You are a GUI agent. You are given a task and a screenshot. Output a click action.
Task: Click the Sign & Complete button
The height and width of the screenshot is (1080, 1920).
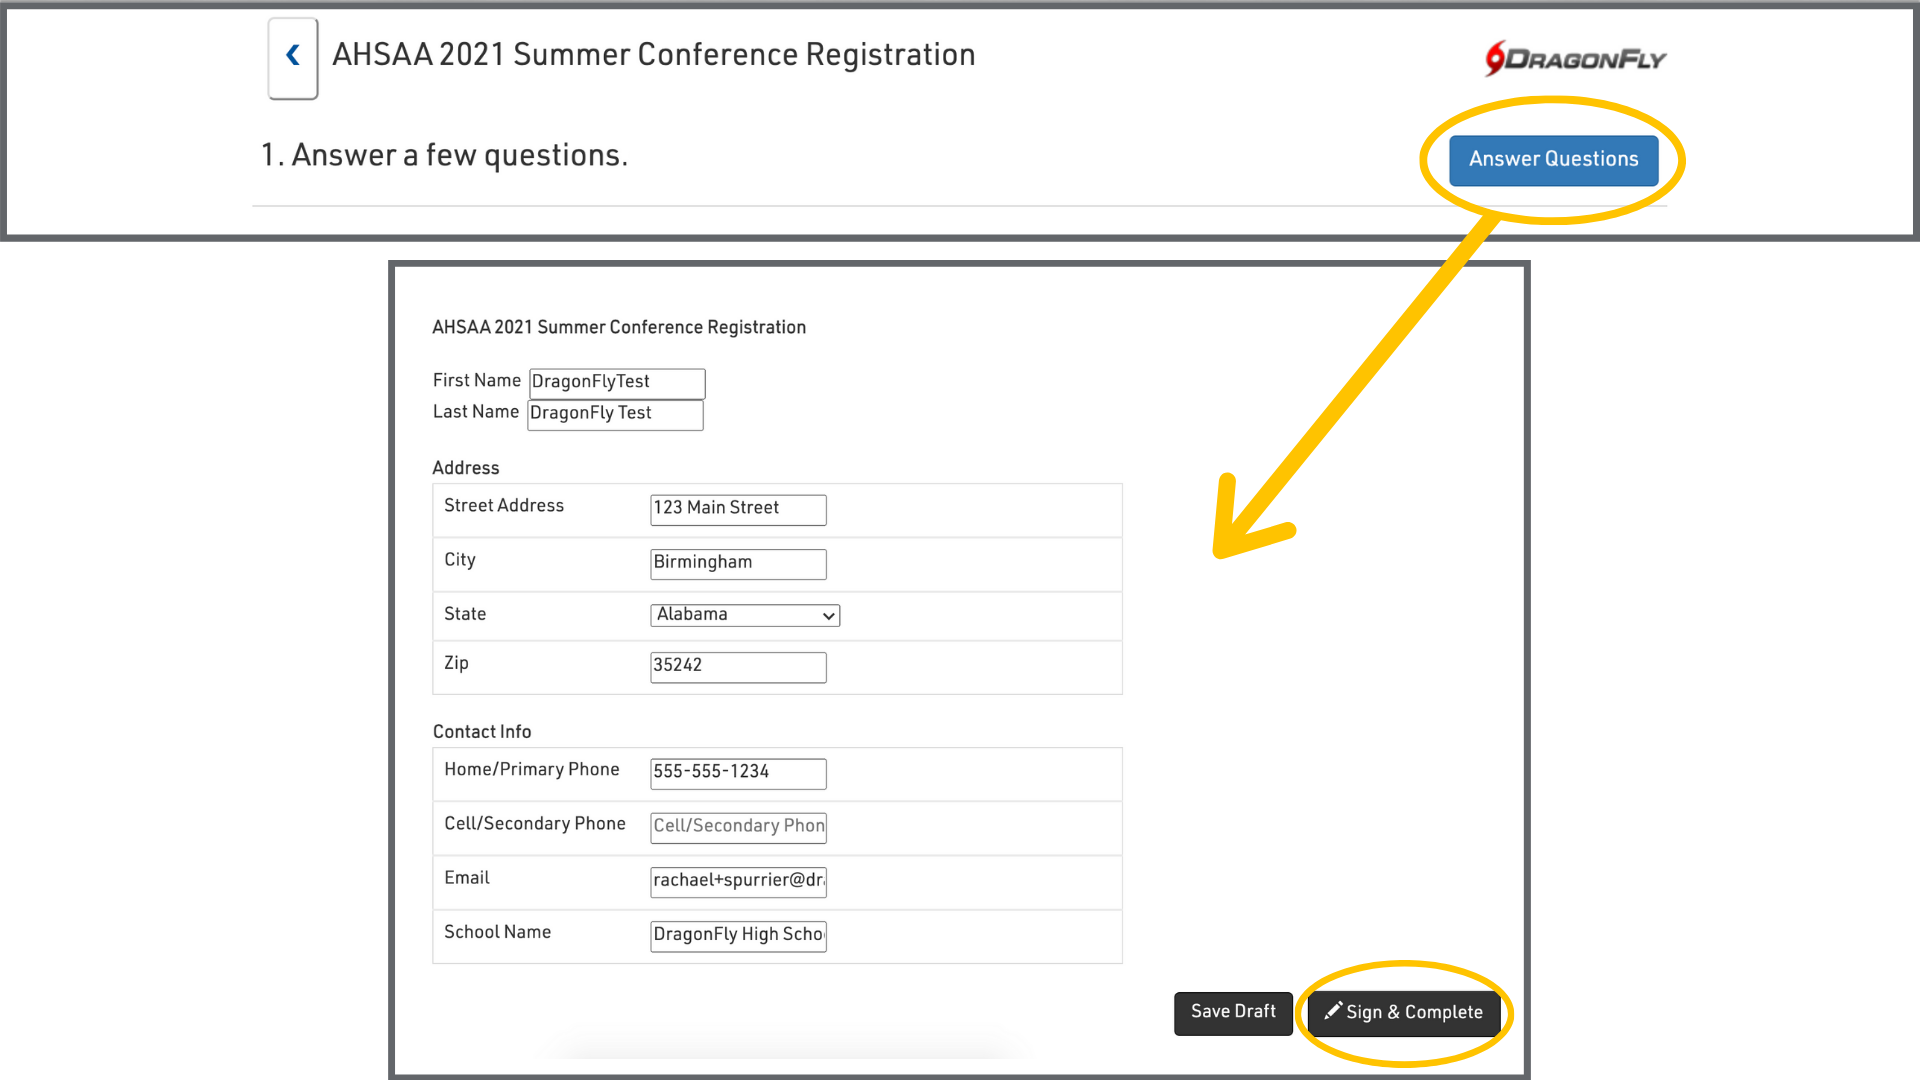pyautogui.click(x=1404, y=1013)
